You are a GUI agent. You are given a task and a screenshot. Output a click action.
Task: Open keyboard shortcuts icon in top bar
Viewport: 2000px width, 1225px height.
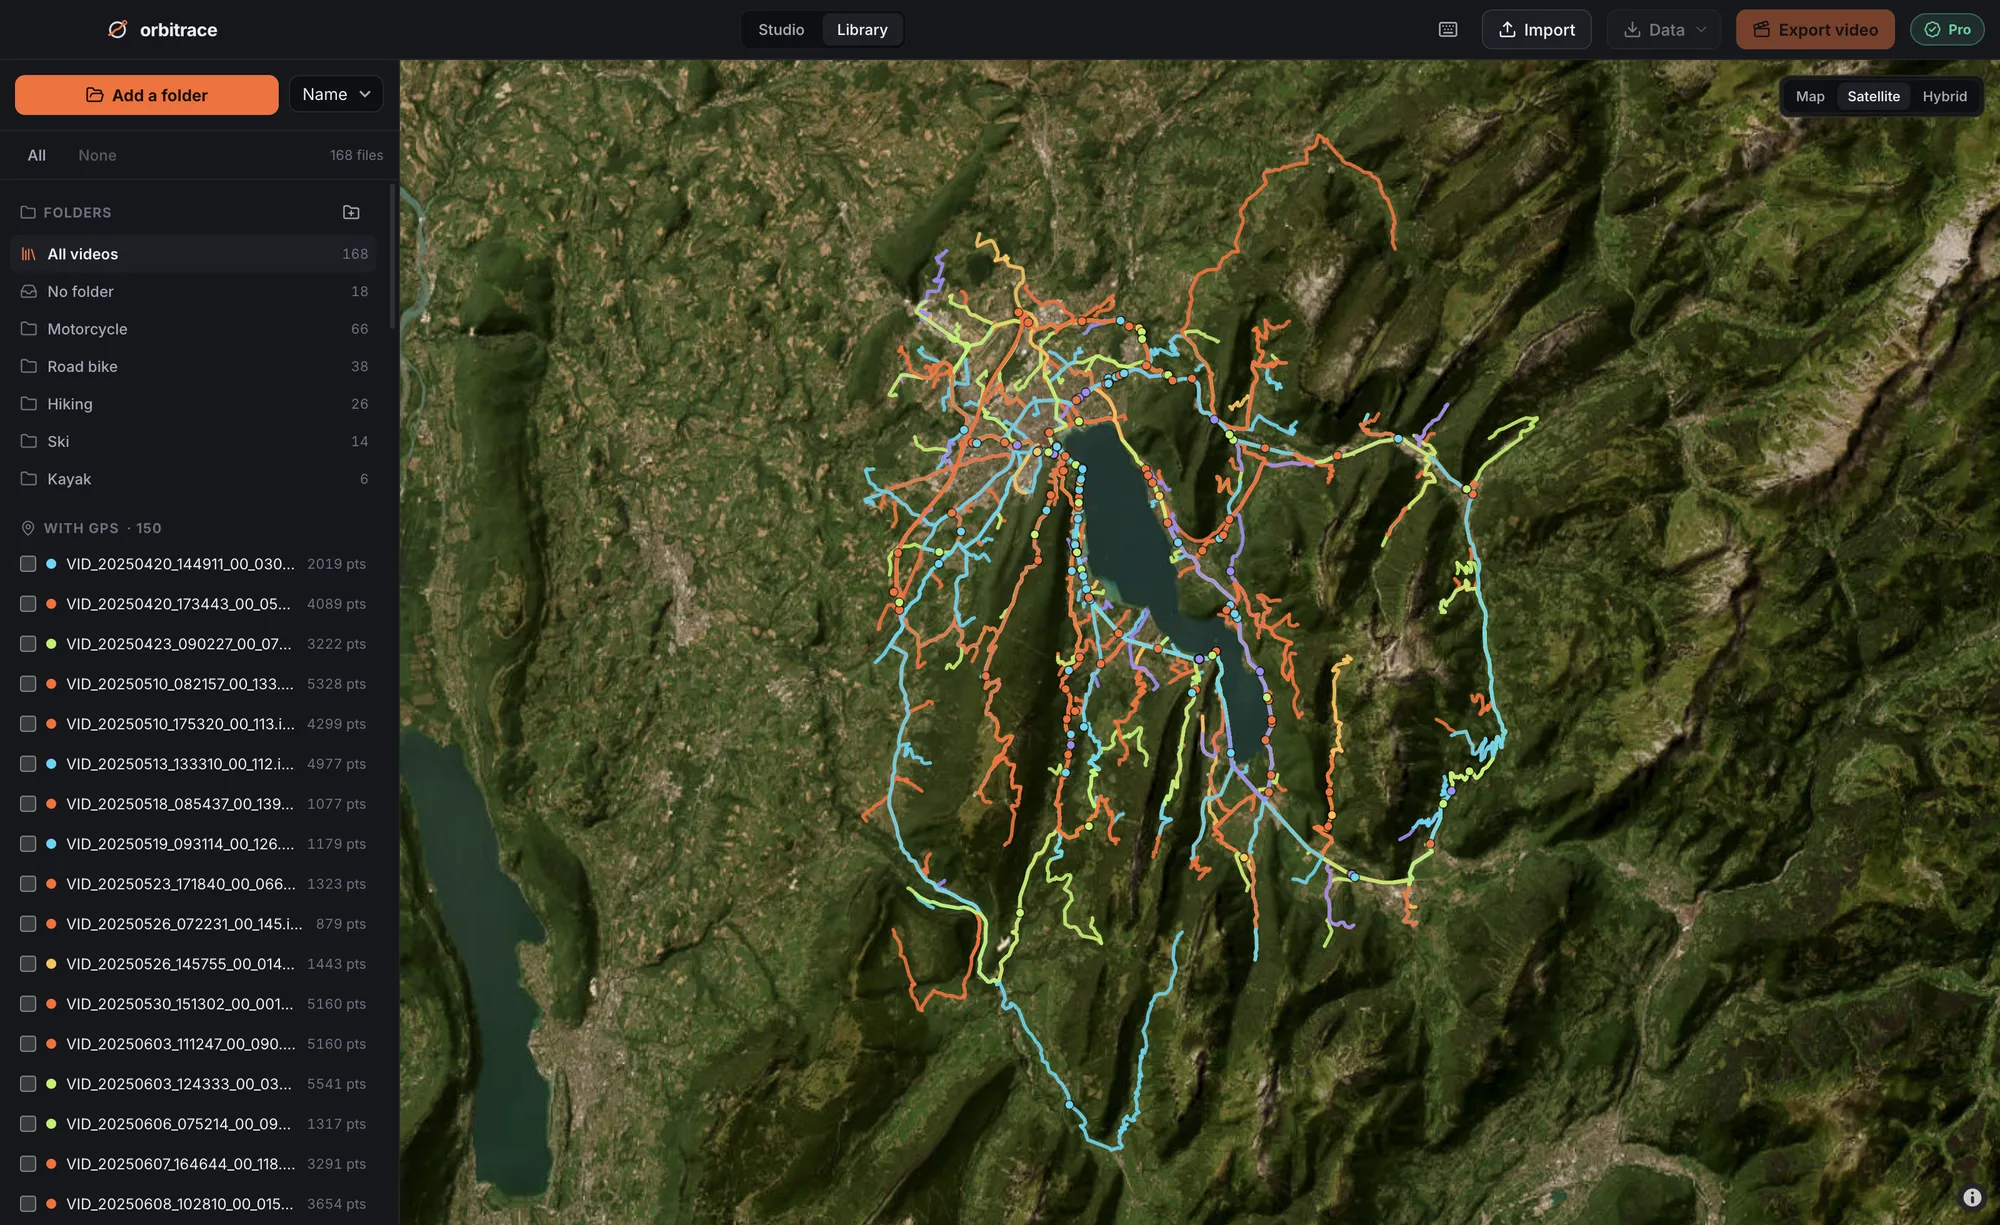point(1447,30)
